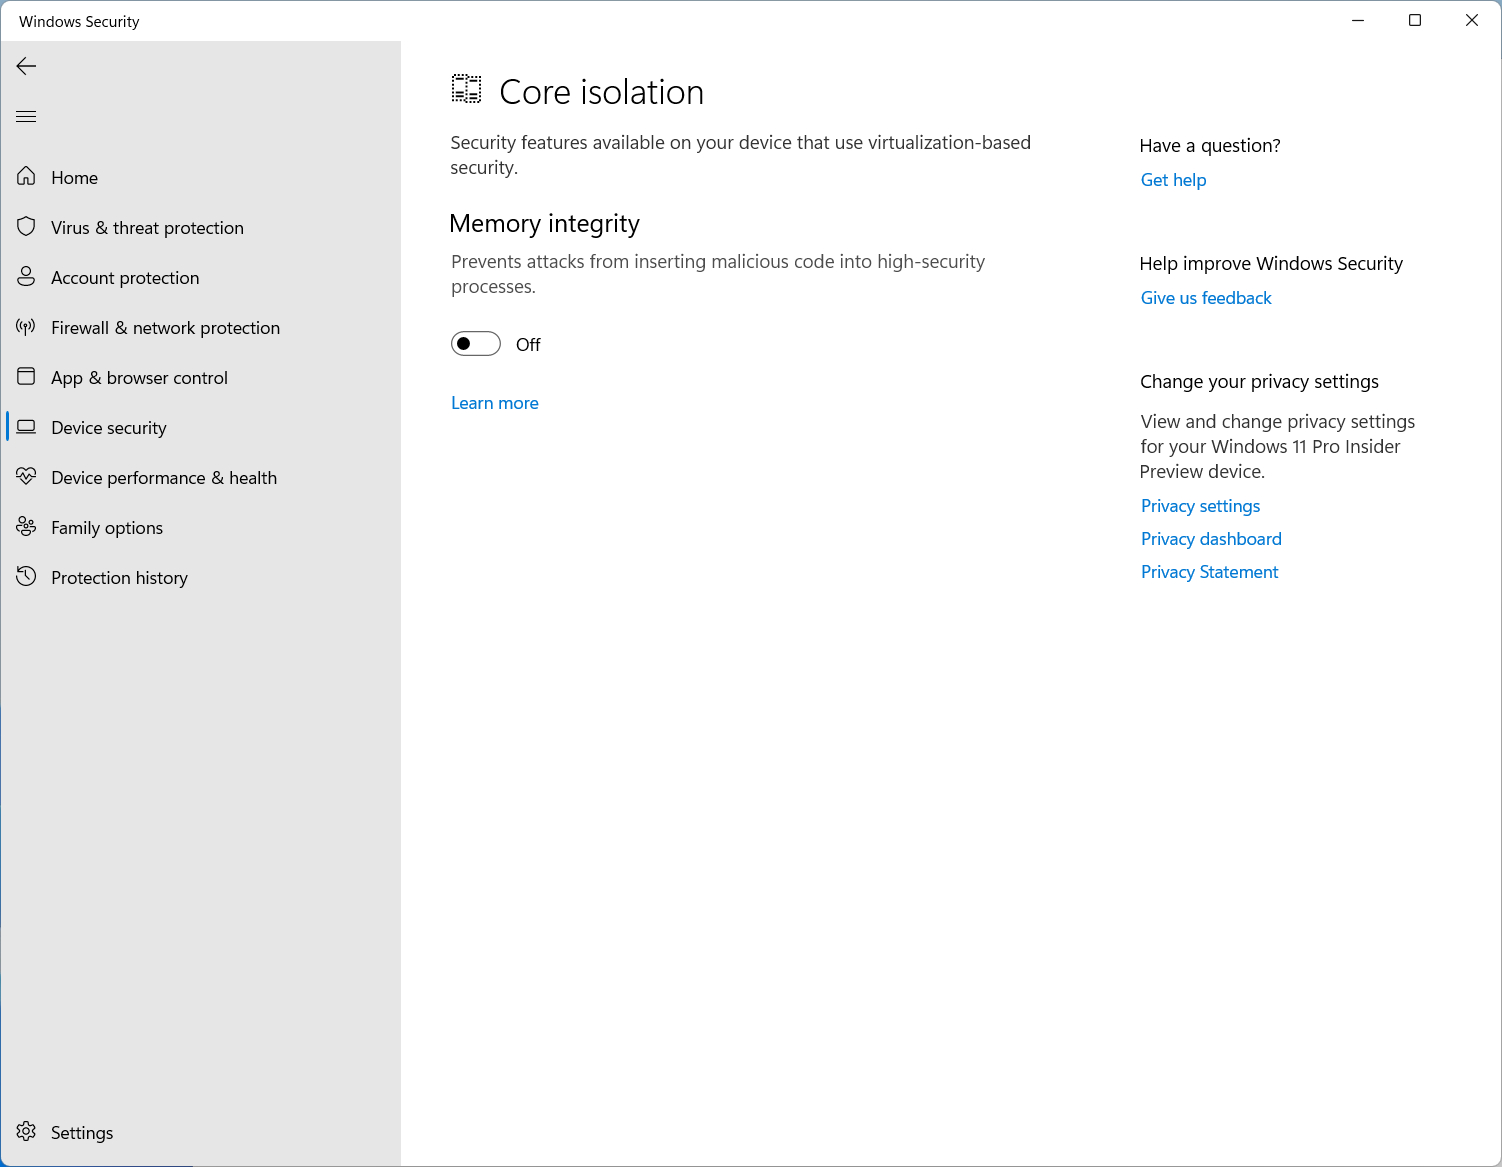Select Account protection in the navigation pane
Screen dimensions: 1502x1167
[125, 277]
